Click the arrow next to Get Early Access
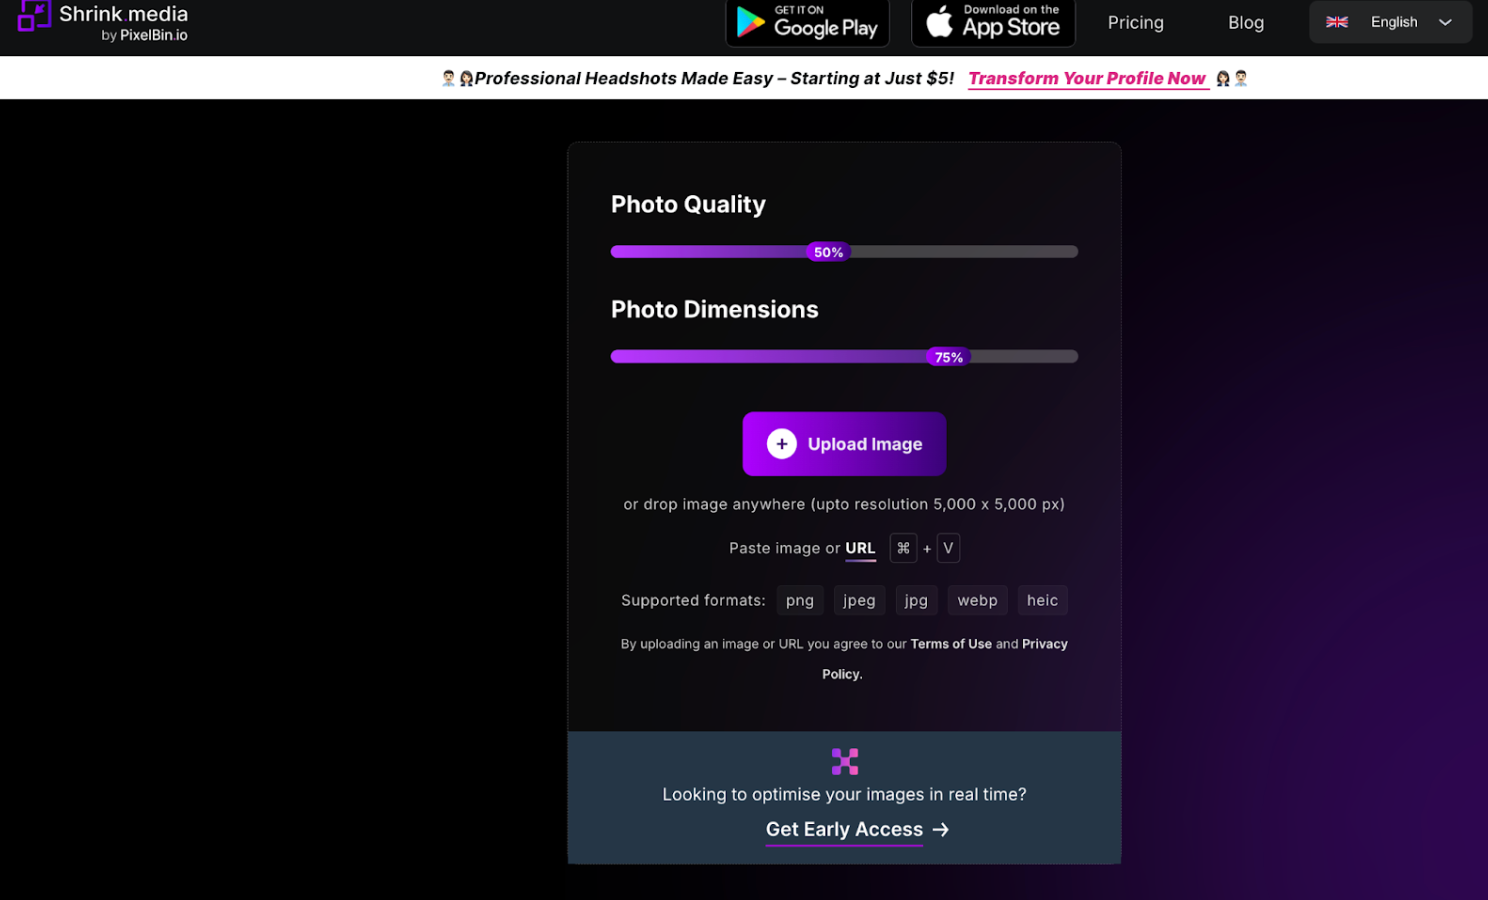This screenshot has height=900, width=1488. coord(941,830)
